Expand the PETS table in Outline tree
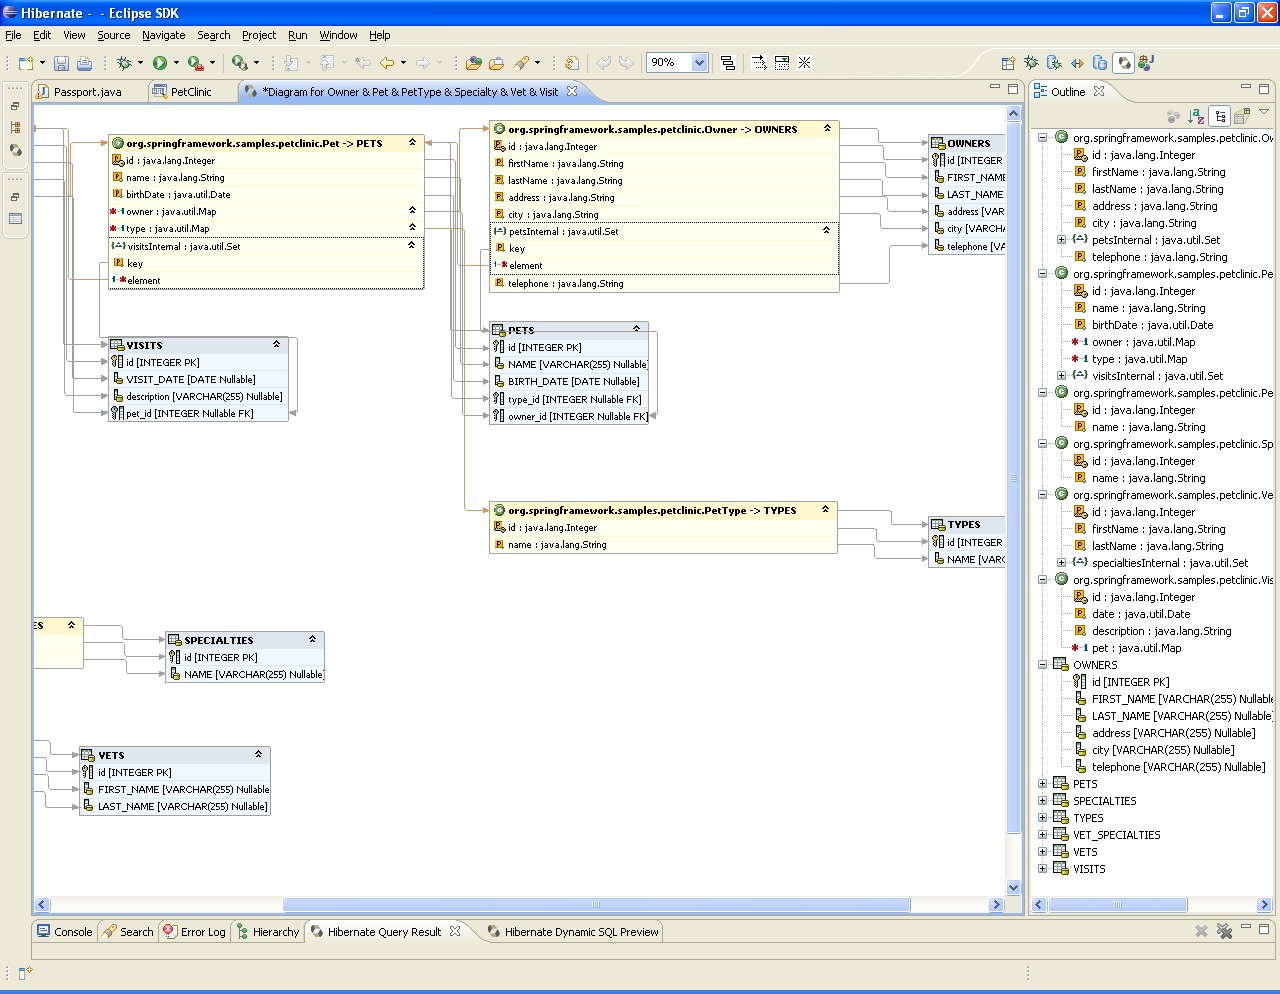This screenshot has height=994, width=1280. click(x=1042, y=784)
